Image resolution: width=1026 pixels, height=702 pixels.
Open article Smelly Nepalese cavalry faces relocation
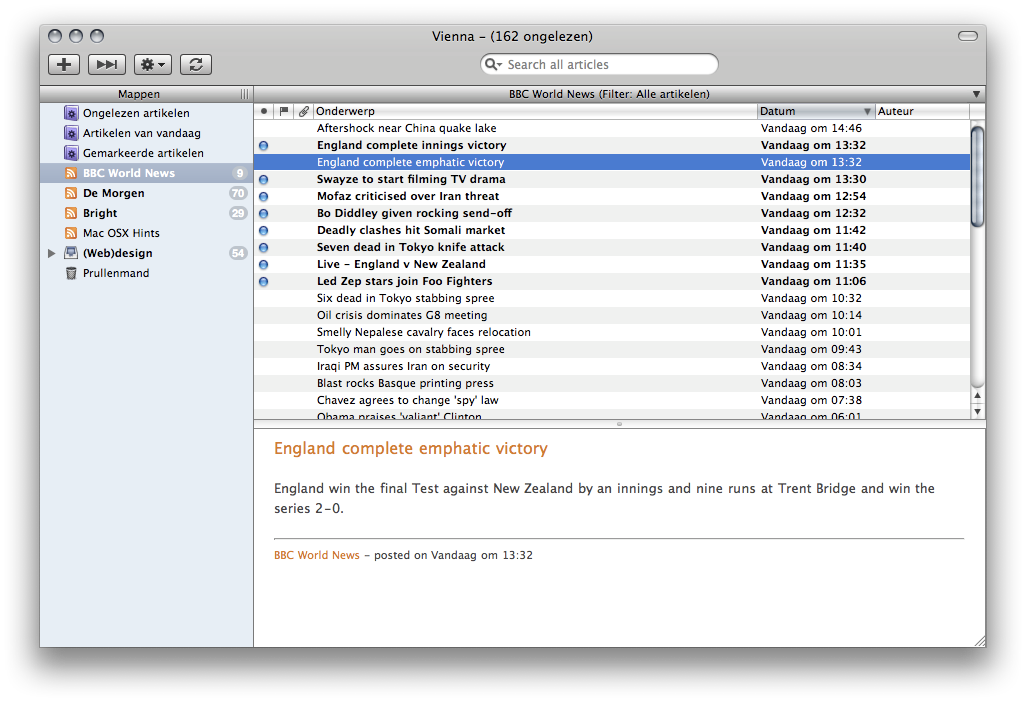click(x=612, y=332)
